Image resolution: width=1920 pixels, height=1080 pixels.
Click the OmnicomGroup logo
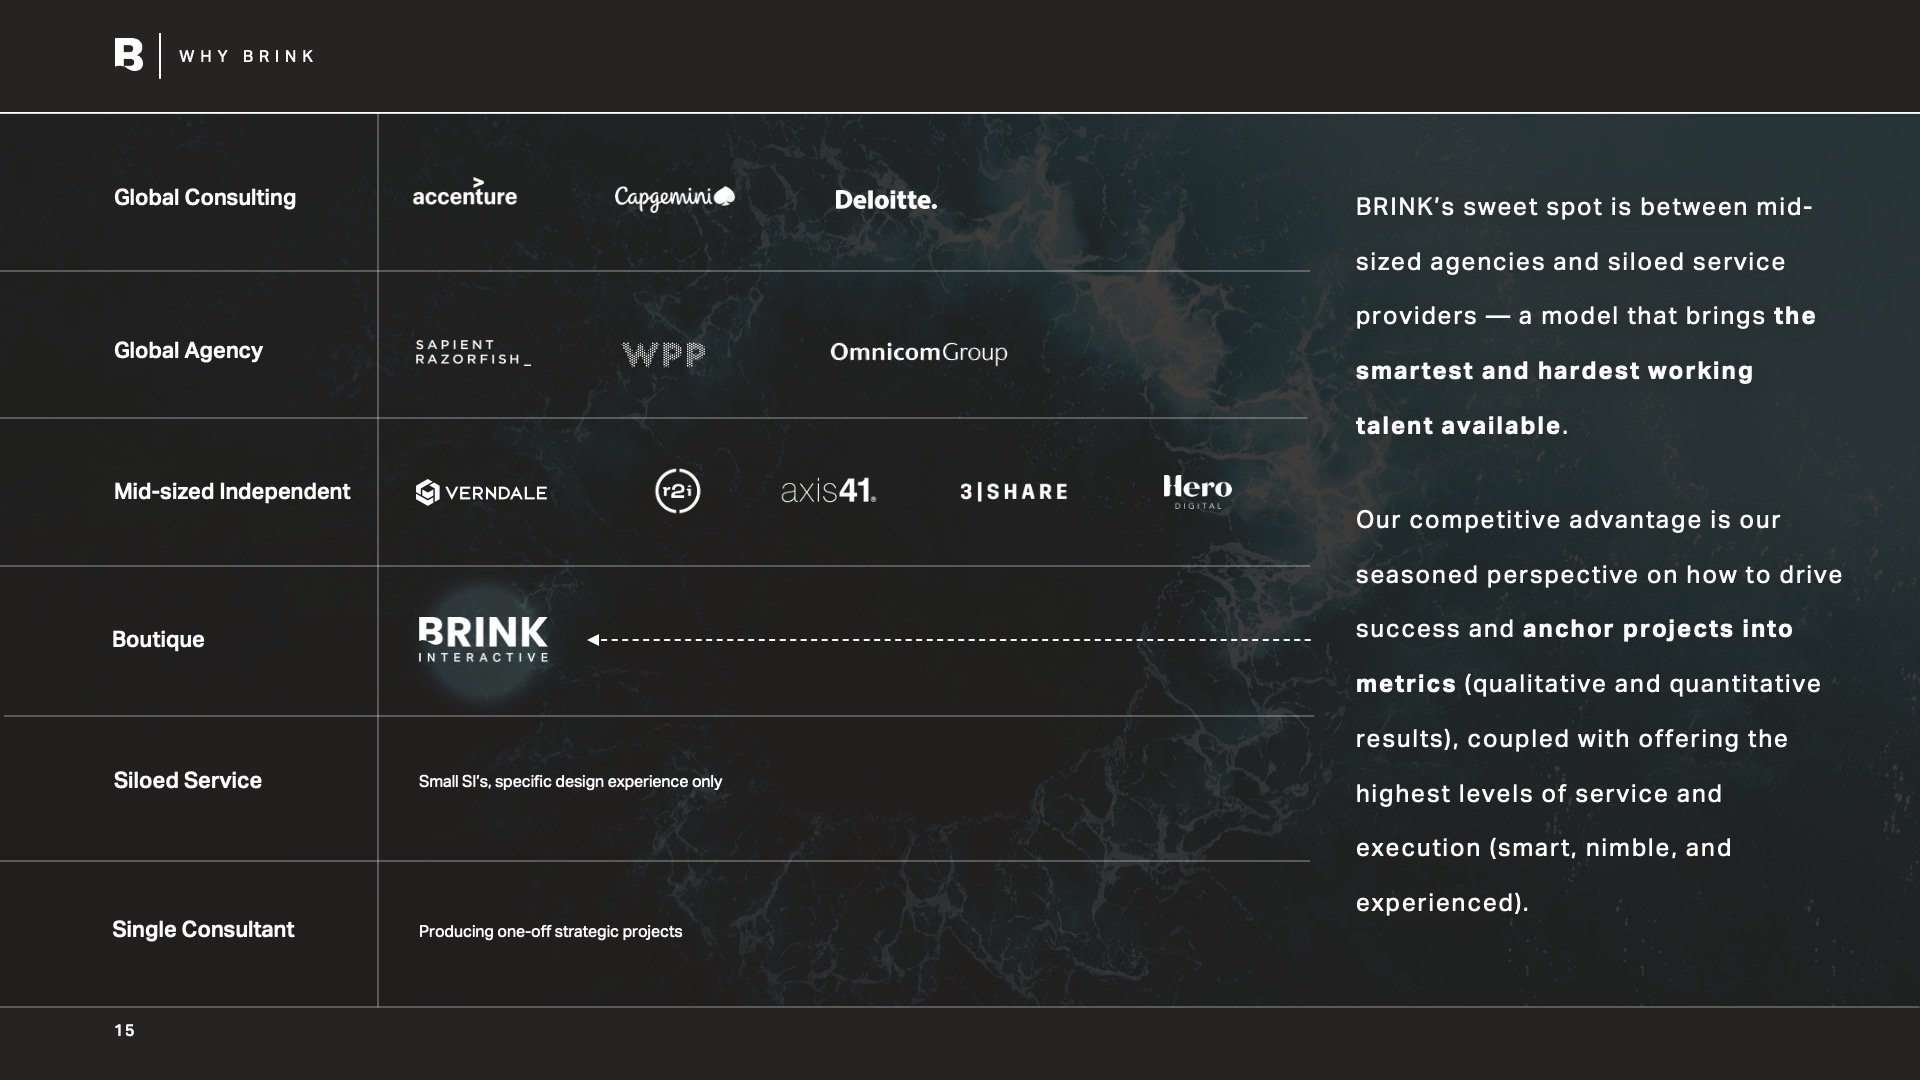coord(918,352)
